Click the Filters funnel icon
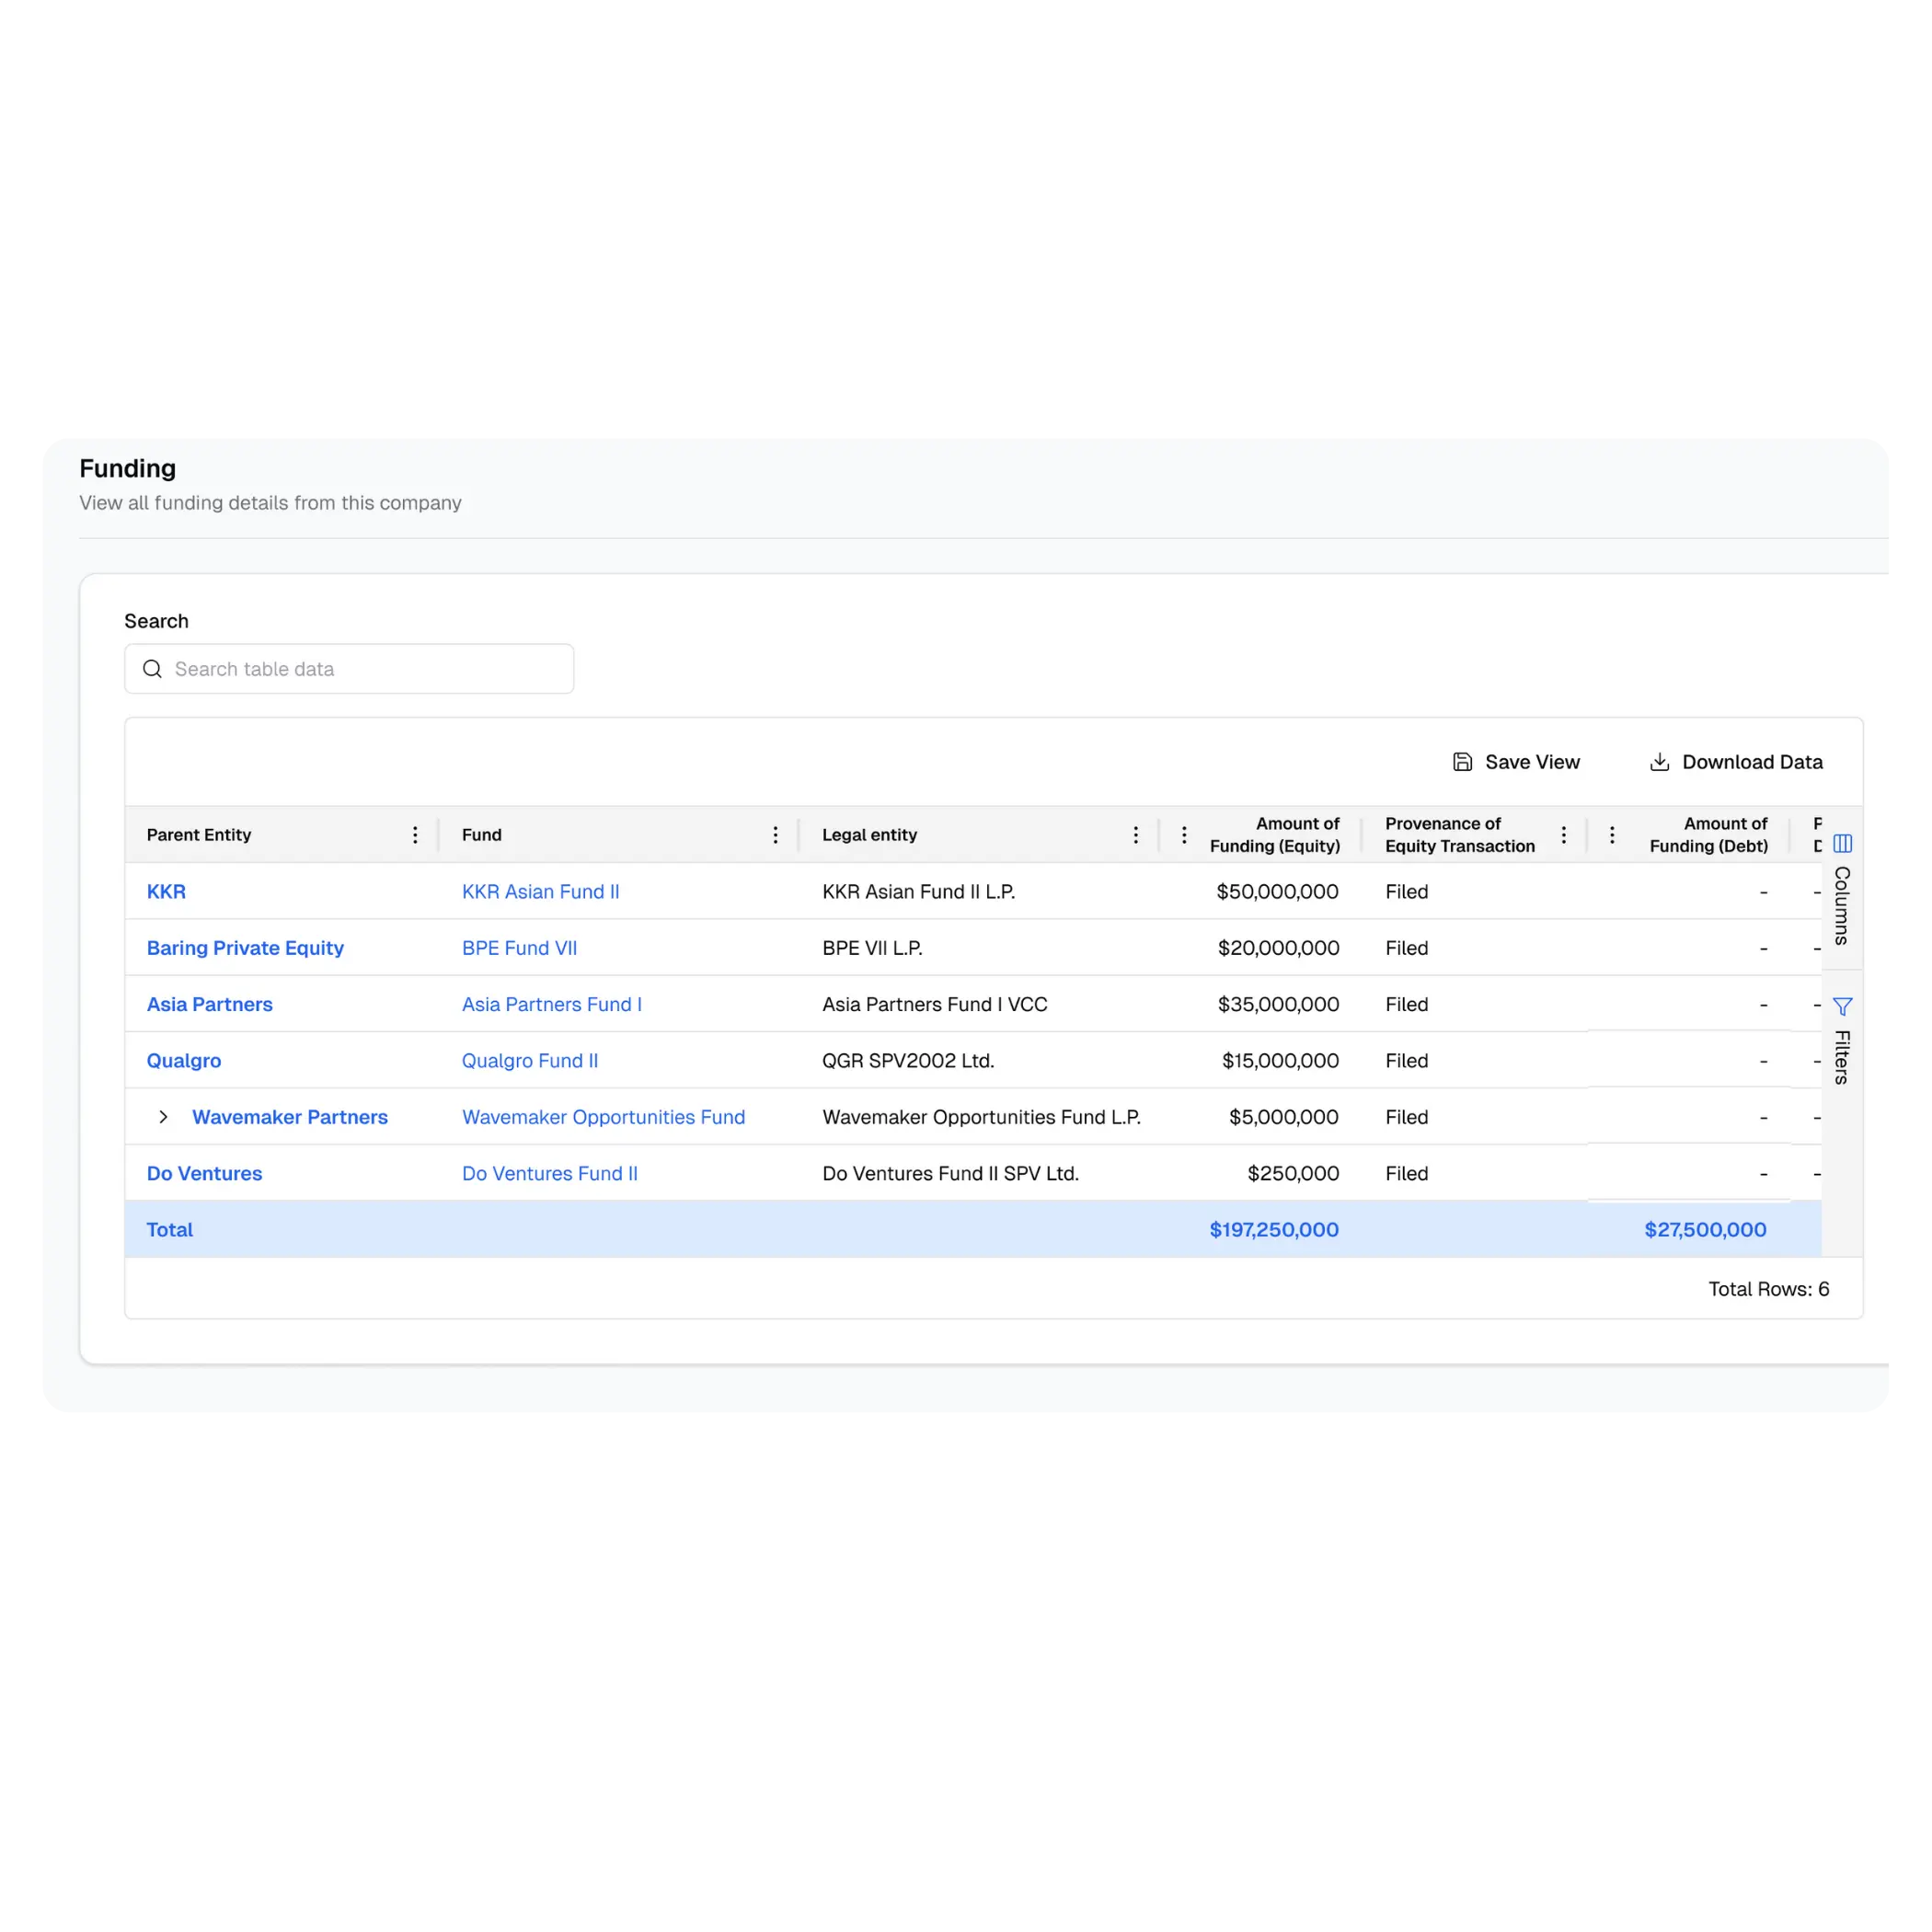Screen dimensions: 1932x1932 [x=1842, y=1006]
